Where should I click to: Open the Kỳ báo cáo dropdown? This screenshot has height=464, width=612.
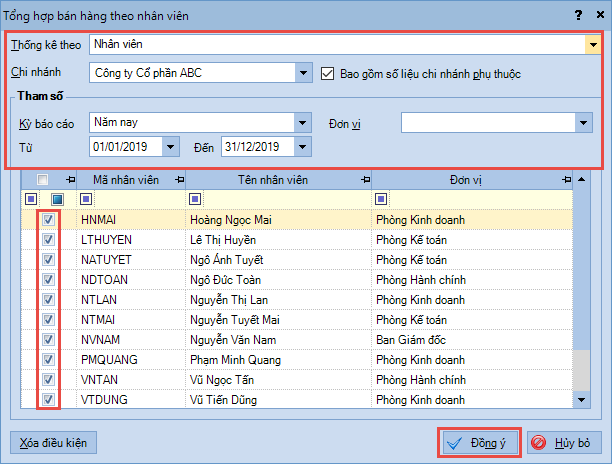[303, 122]
